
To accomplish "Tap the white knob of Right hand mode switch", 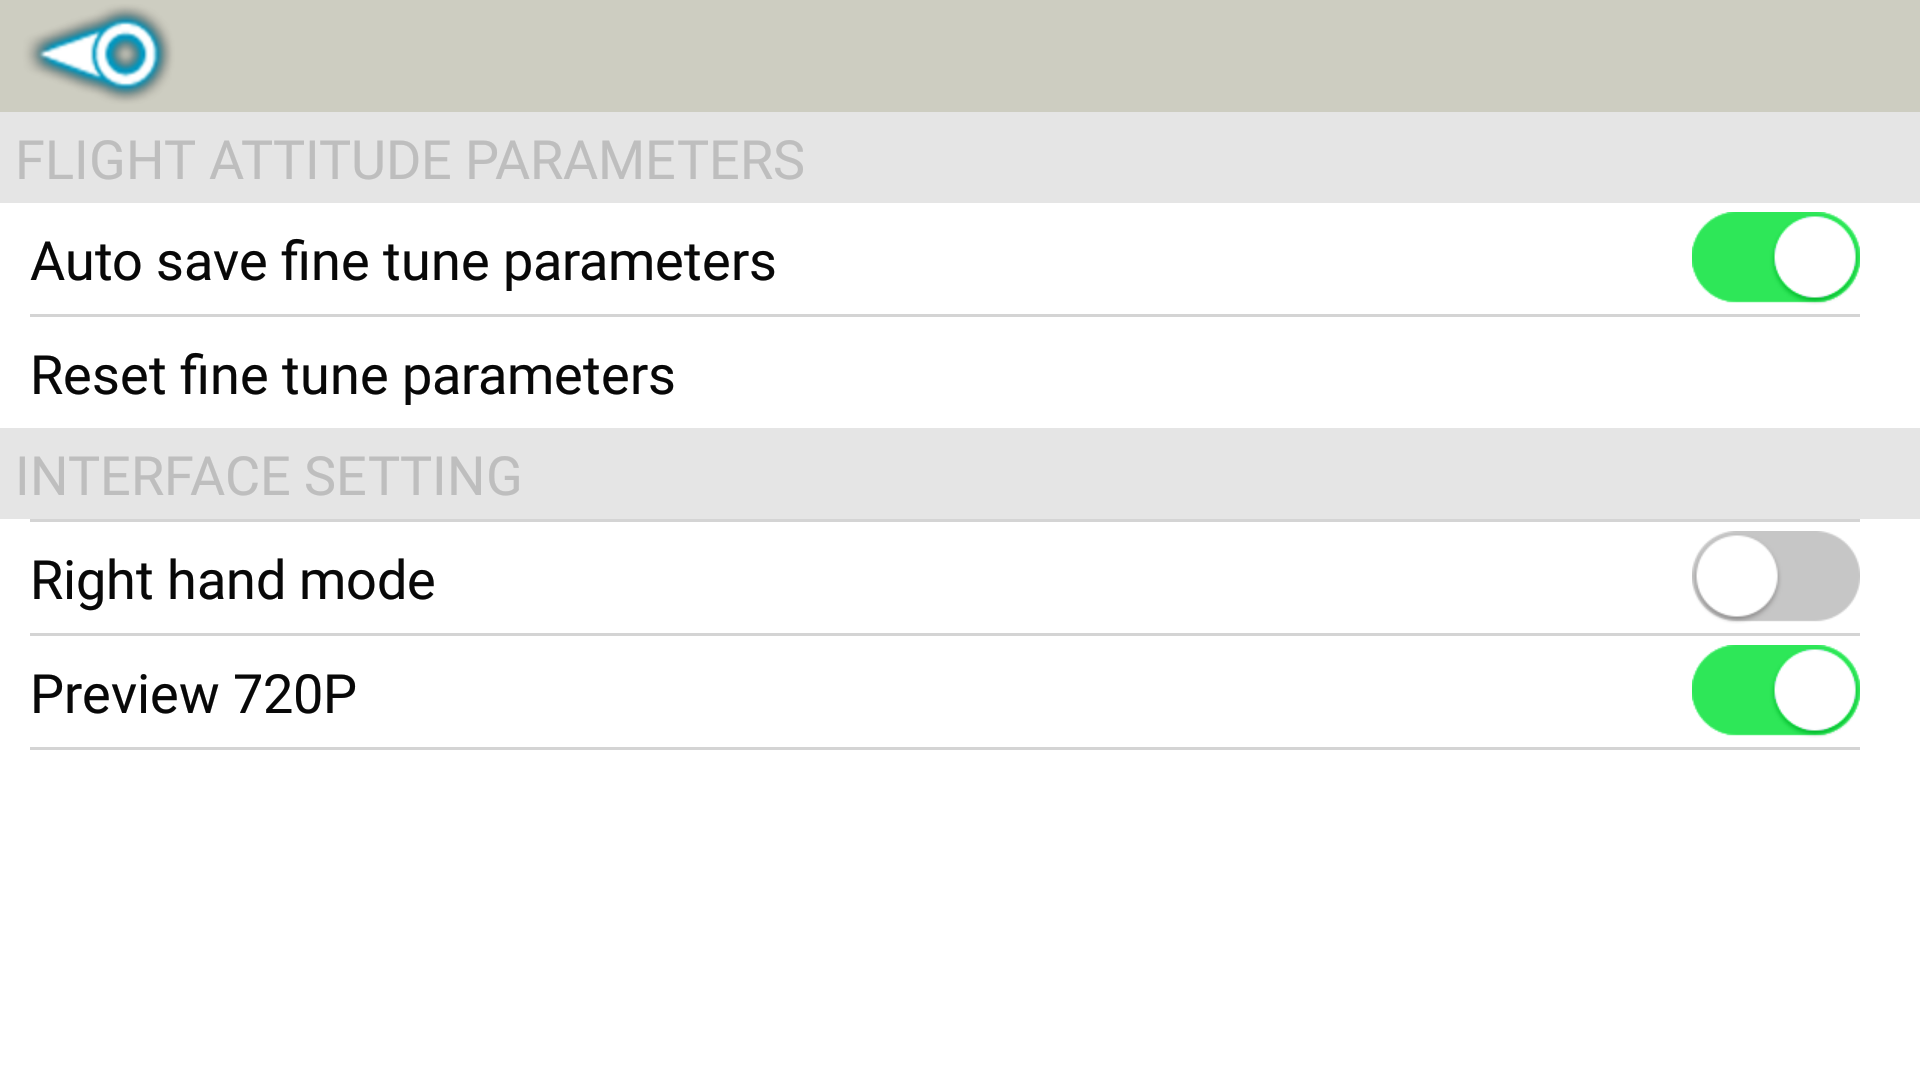I will pyautogui.click(x=1737, y=577).
